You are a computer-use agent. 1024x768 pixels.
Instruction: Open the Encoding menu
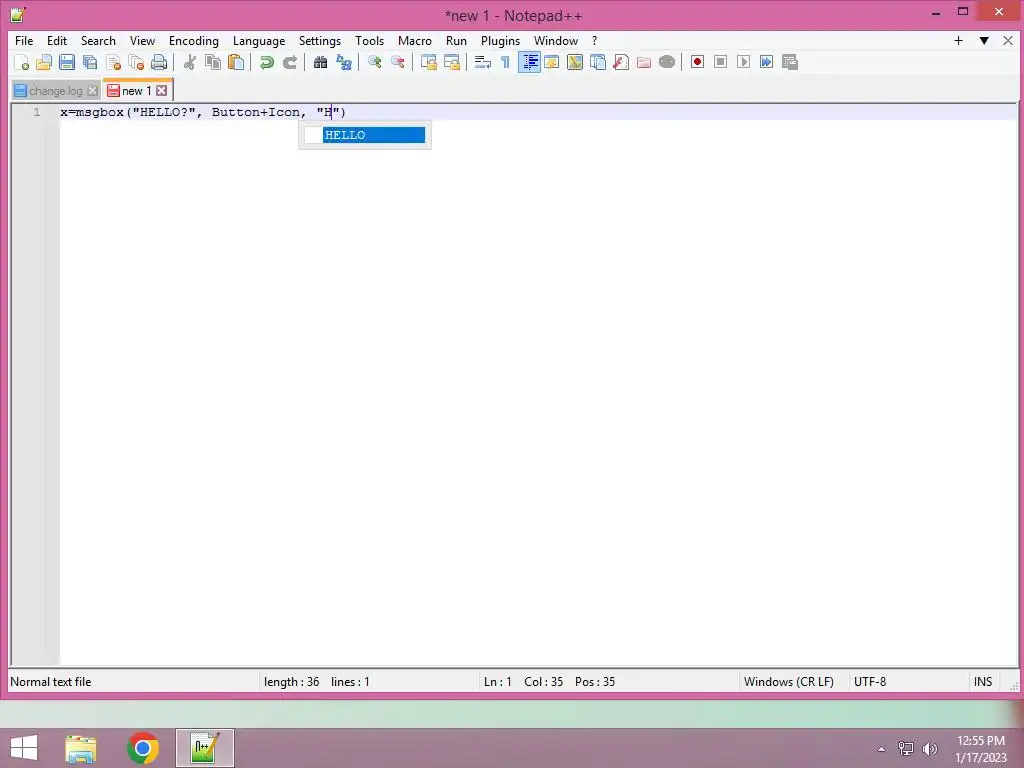pos(194,40)
